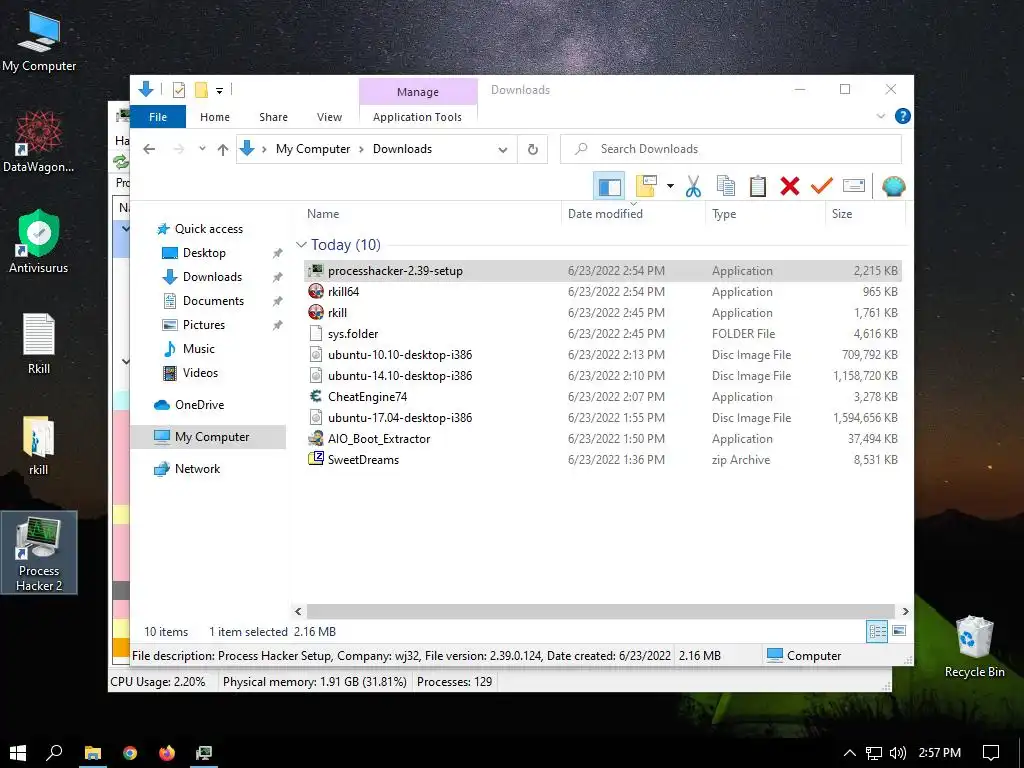This screenshot has height=768, width=1024.
Task: Select the SweetDreams zip archive
Action: point(603,460)
